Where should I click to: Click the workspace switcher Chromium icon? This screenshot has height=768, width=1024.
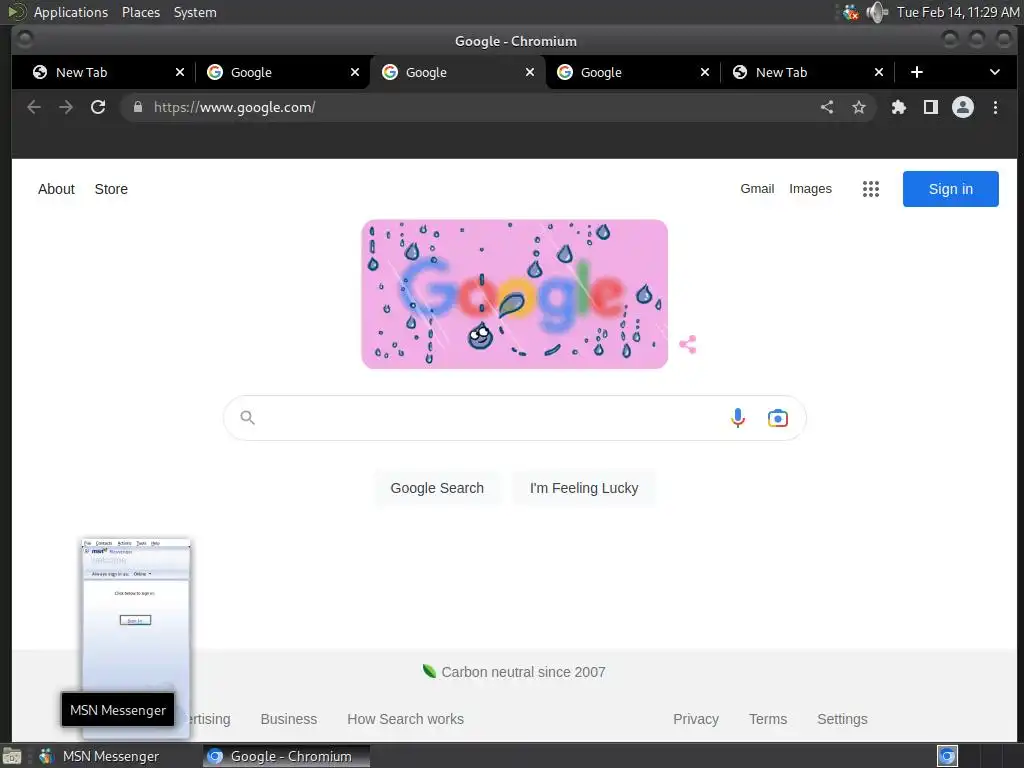(947, 756)
